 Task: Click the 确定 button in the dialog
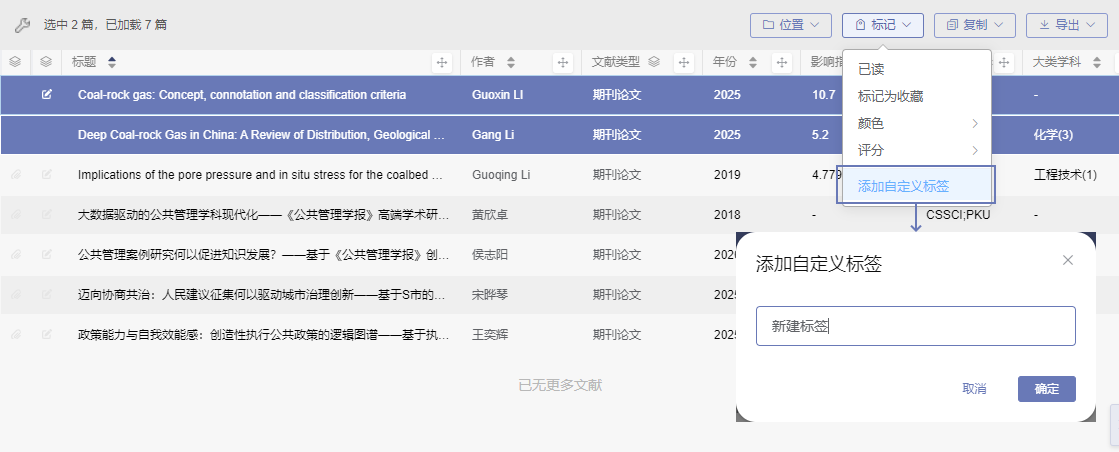click(x=1046, y=389)
